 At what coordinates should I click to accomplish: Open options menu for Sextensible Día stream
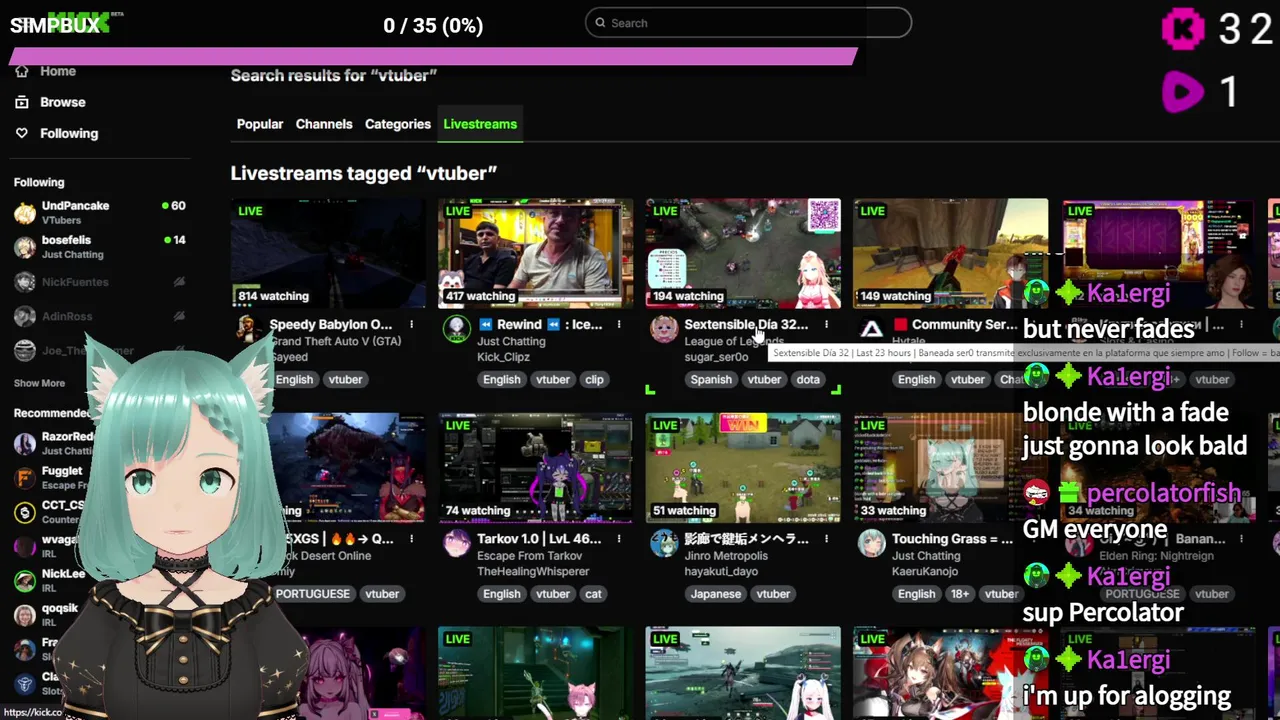coord(826,324)
